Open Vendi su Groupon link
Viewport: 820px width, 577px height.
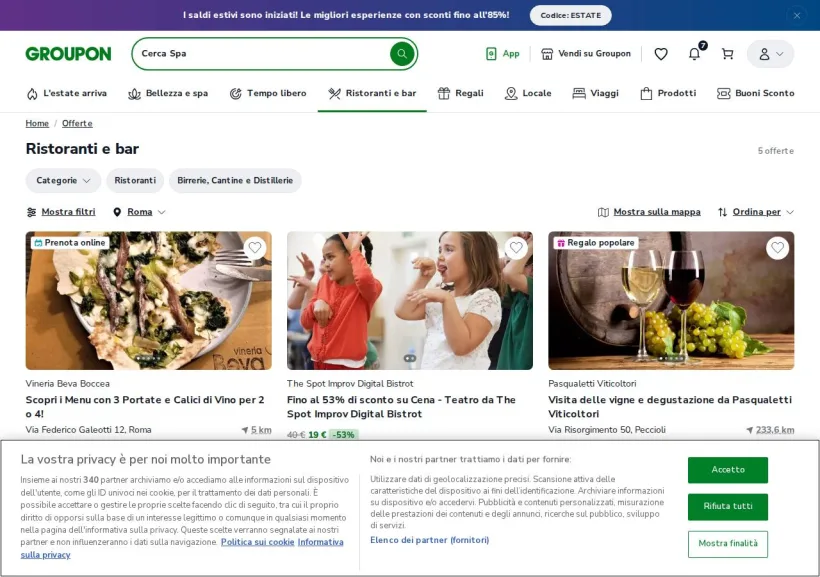coord(586,53)
